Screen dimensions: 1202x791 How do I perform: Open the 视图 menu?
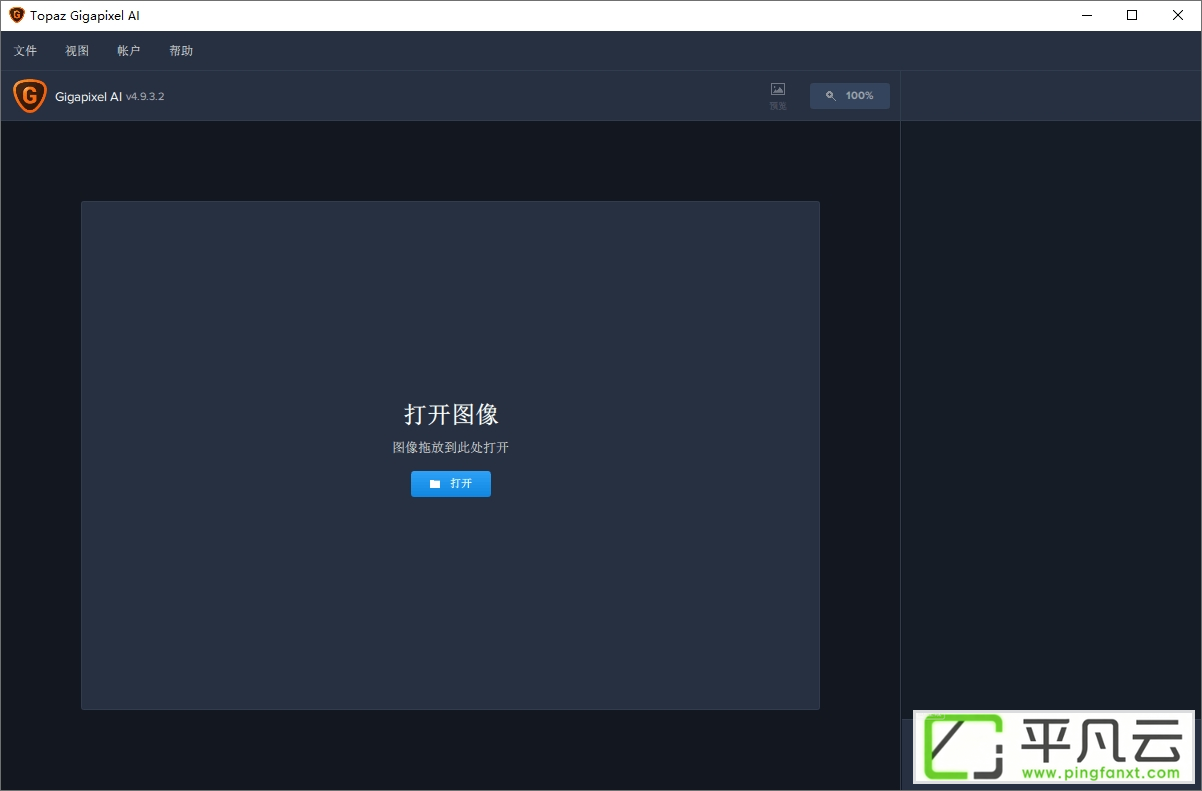(x=77, y=51)
